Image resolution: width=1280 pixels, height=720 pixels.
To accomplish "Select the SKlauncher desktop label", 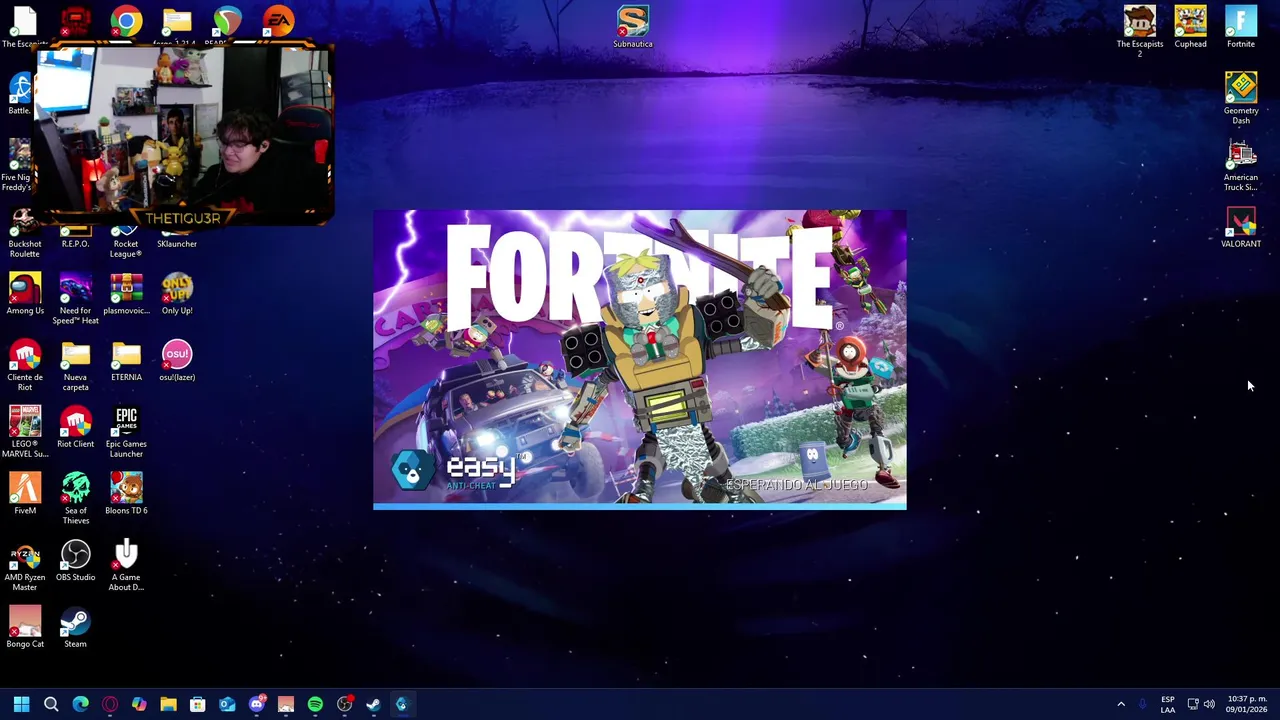I will (x=177, y=244).
